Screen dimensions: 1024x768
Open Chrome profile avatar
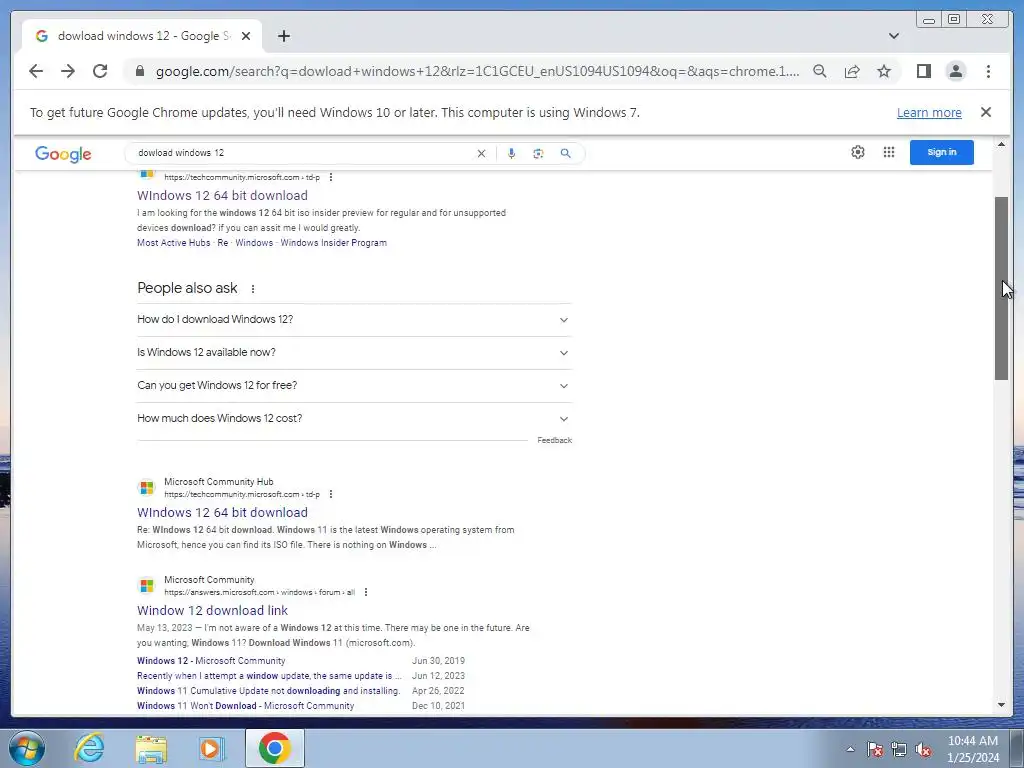955,71
